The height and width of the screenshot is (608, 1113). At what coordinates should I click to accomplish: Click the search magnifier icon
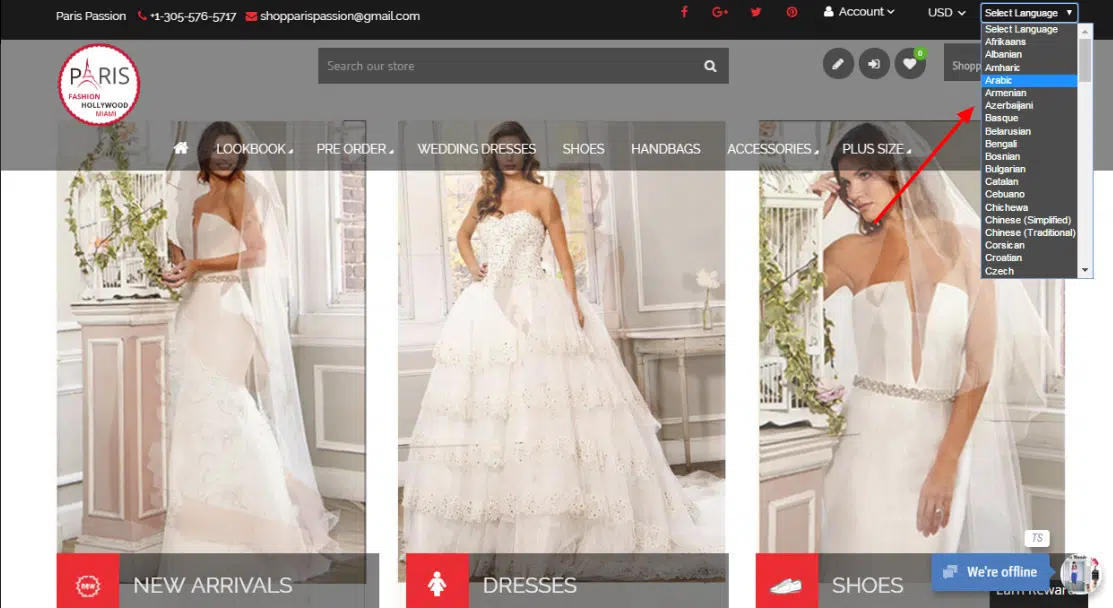pyautogui.click(x=710, y=66)
